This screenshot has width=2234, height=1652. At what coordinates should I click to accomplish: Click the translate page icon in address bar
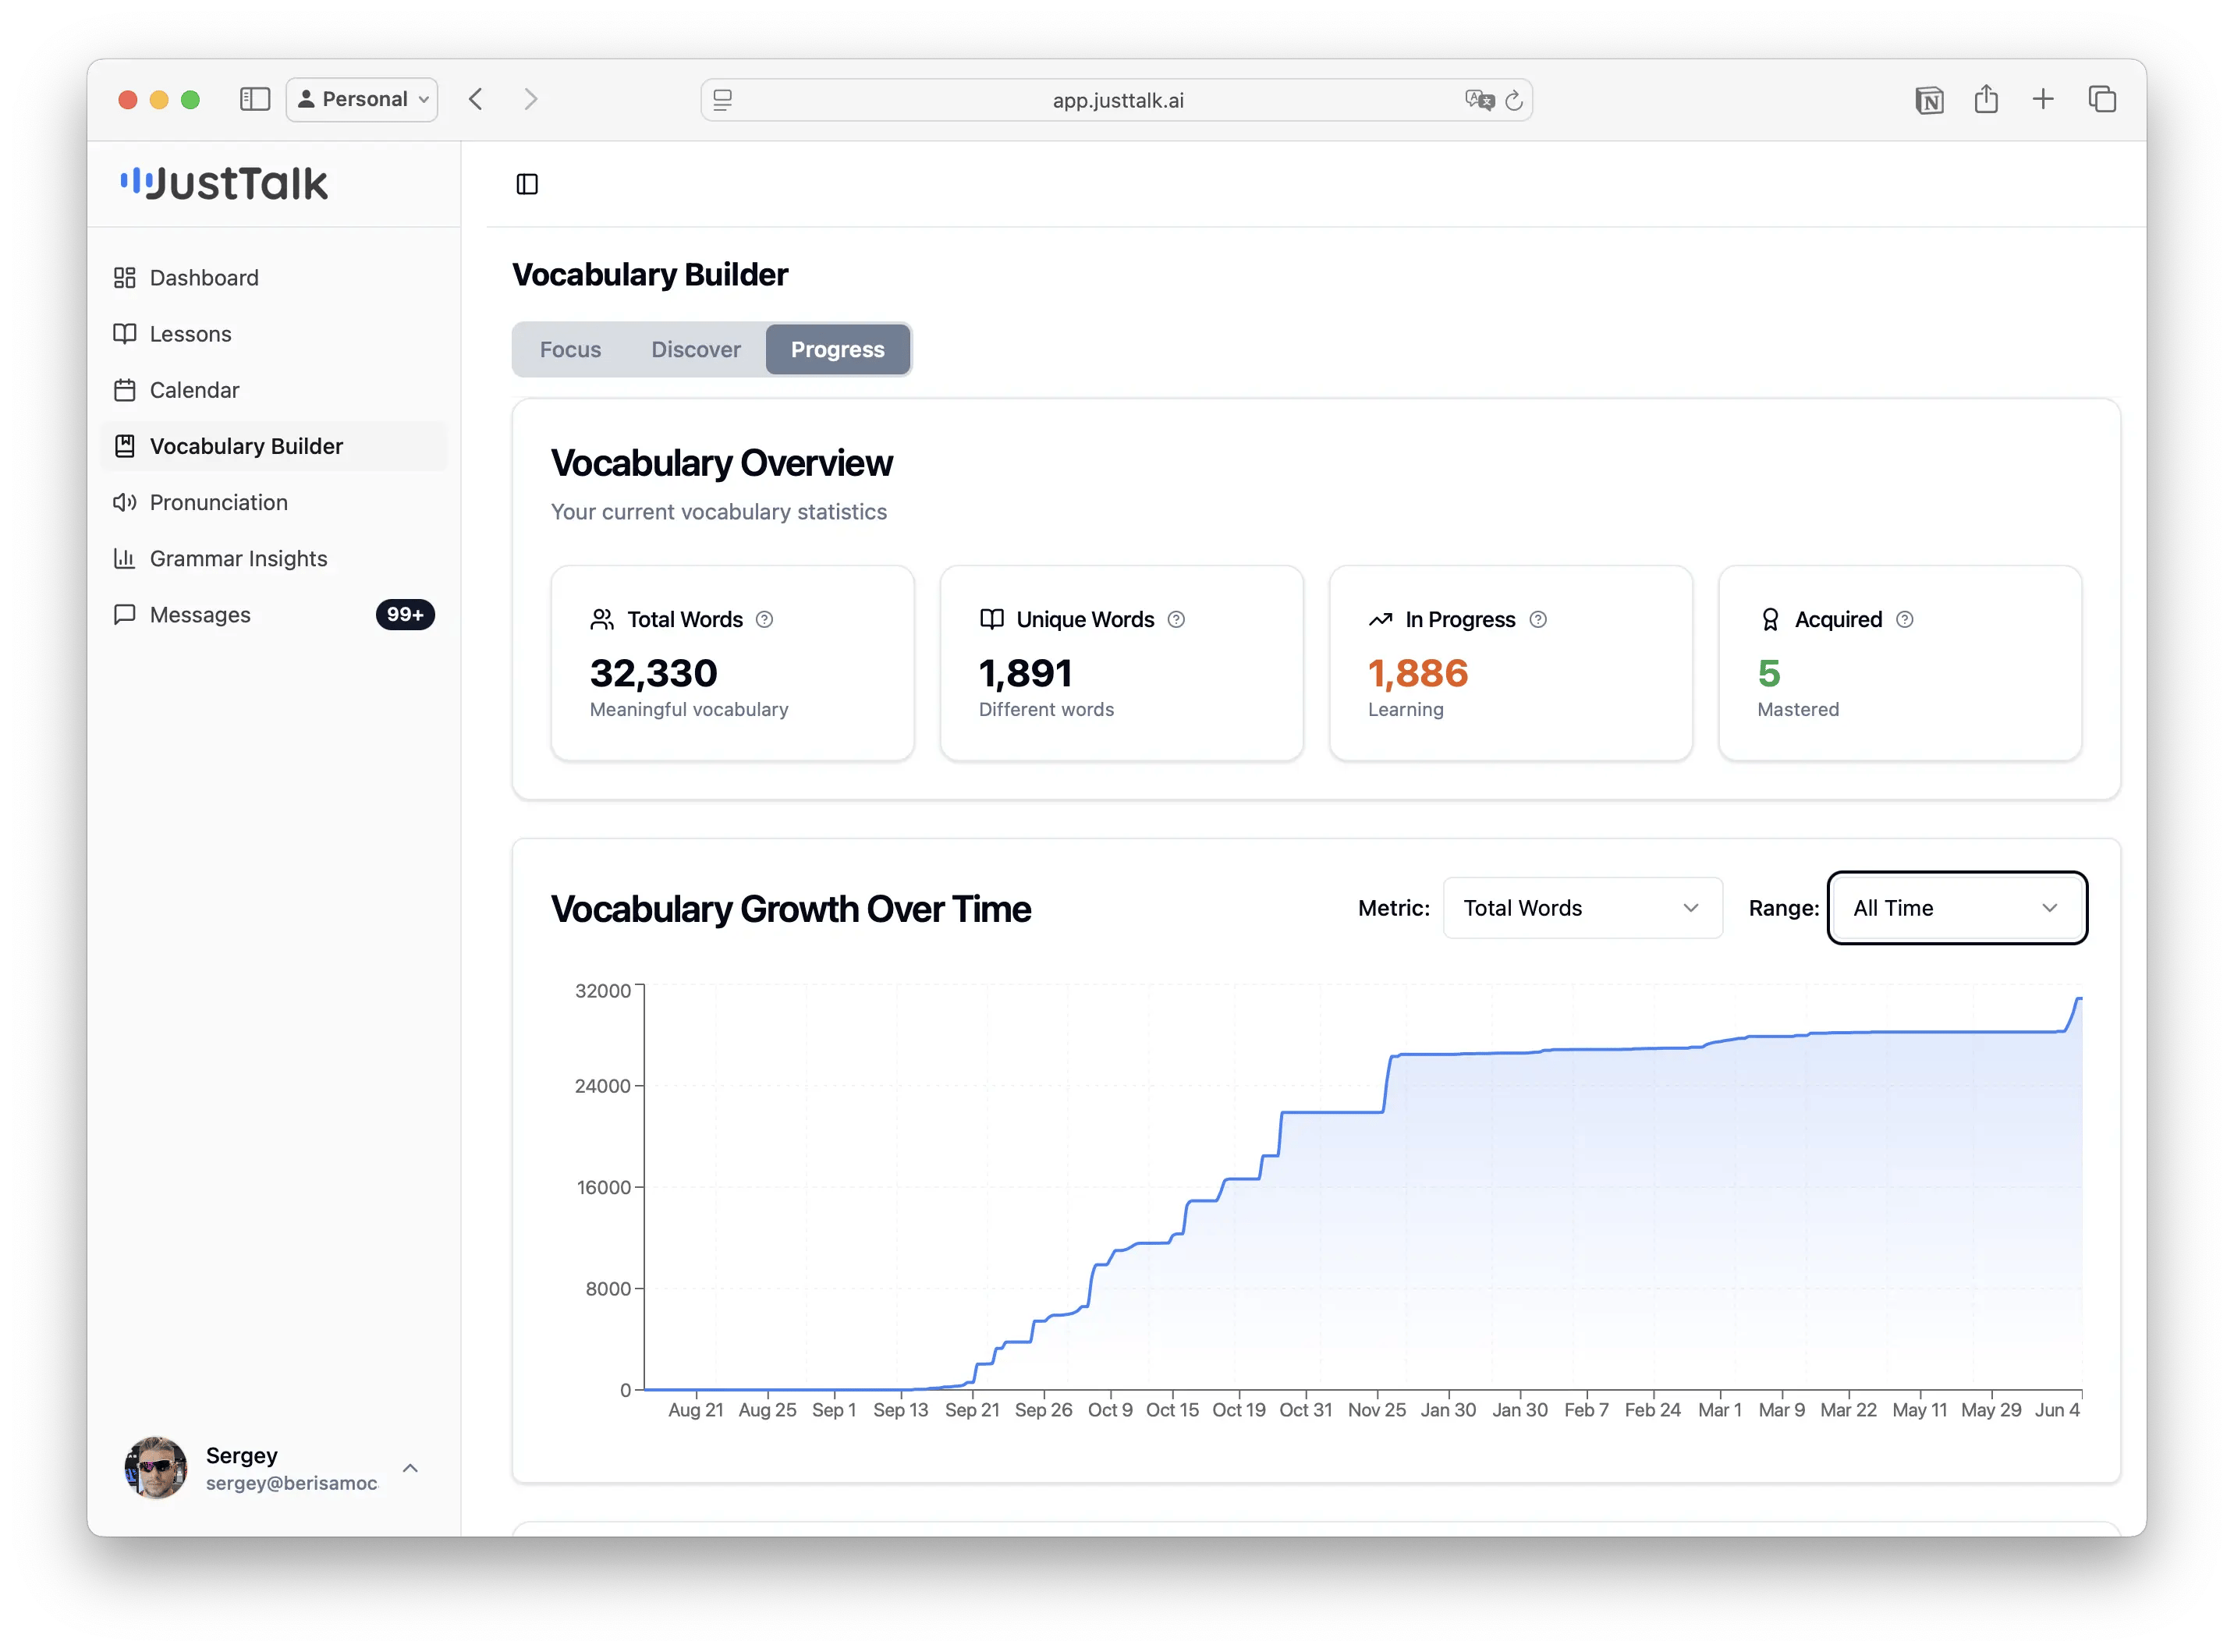1479,100
